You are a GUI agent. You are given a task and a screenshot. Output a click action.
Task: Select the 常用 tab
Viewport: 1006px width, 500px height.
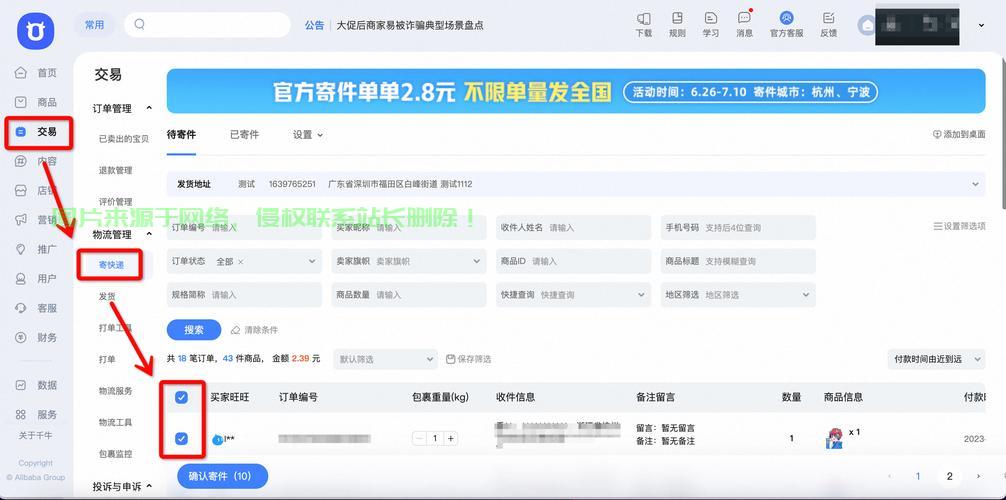(94, 24)
